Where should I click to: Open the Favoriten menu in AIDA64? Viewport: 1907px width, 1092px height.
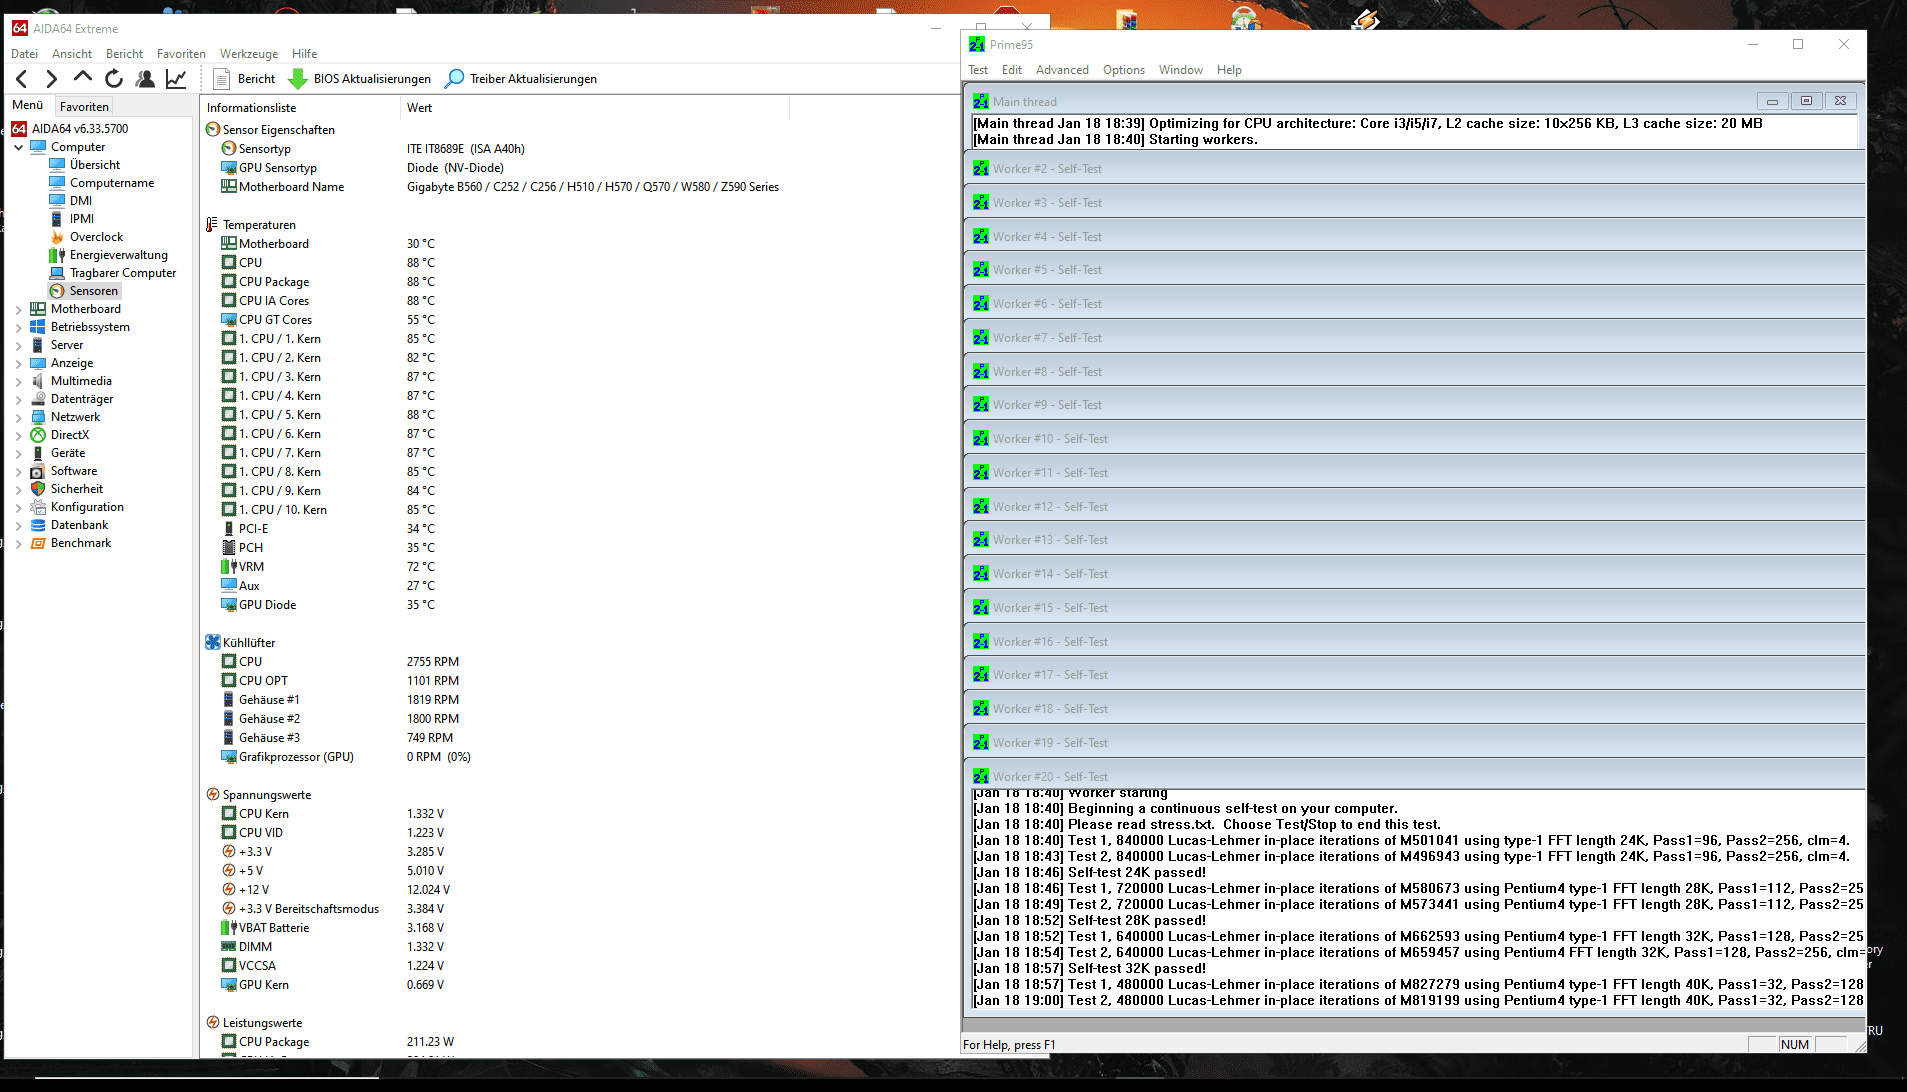point(181,54)
